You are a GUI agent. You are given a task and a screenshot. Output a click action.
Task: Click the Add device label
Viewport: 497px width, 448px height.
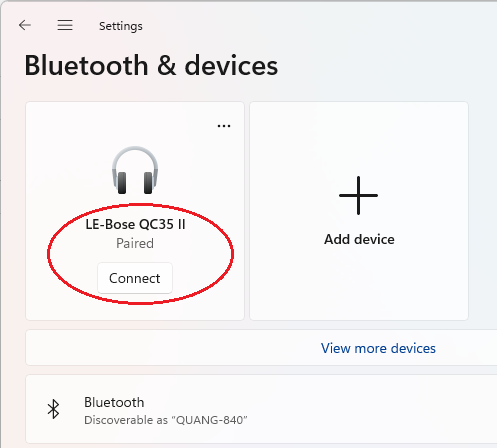pyautogui.click(x=359, y=239)
